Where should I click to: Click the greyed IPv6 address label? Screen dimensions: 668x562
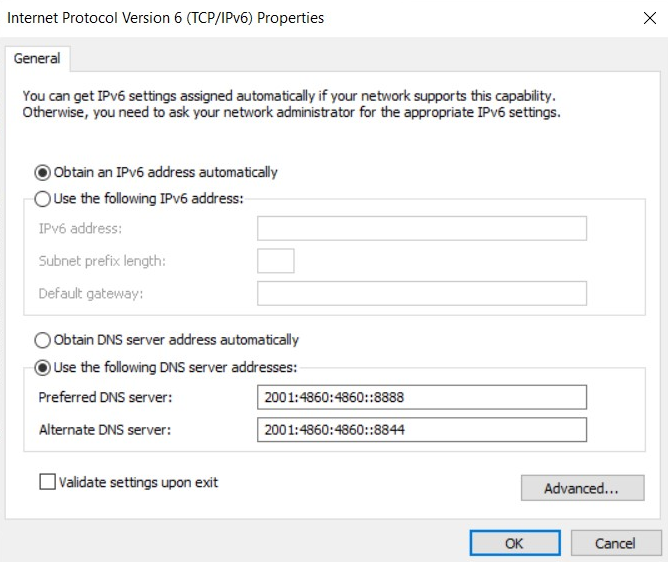[x=80, y=228]
